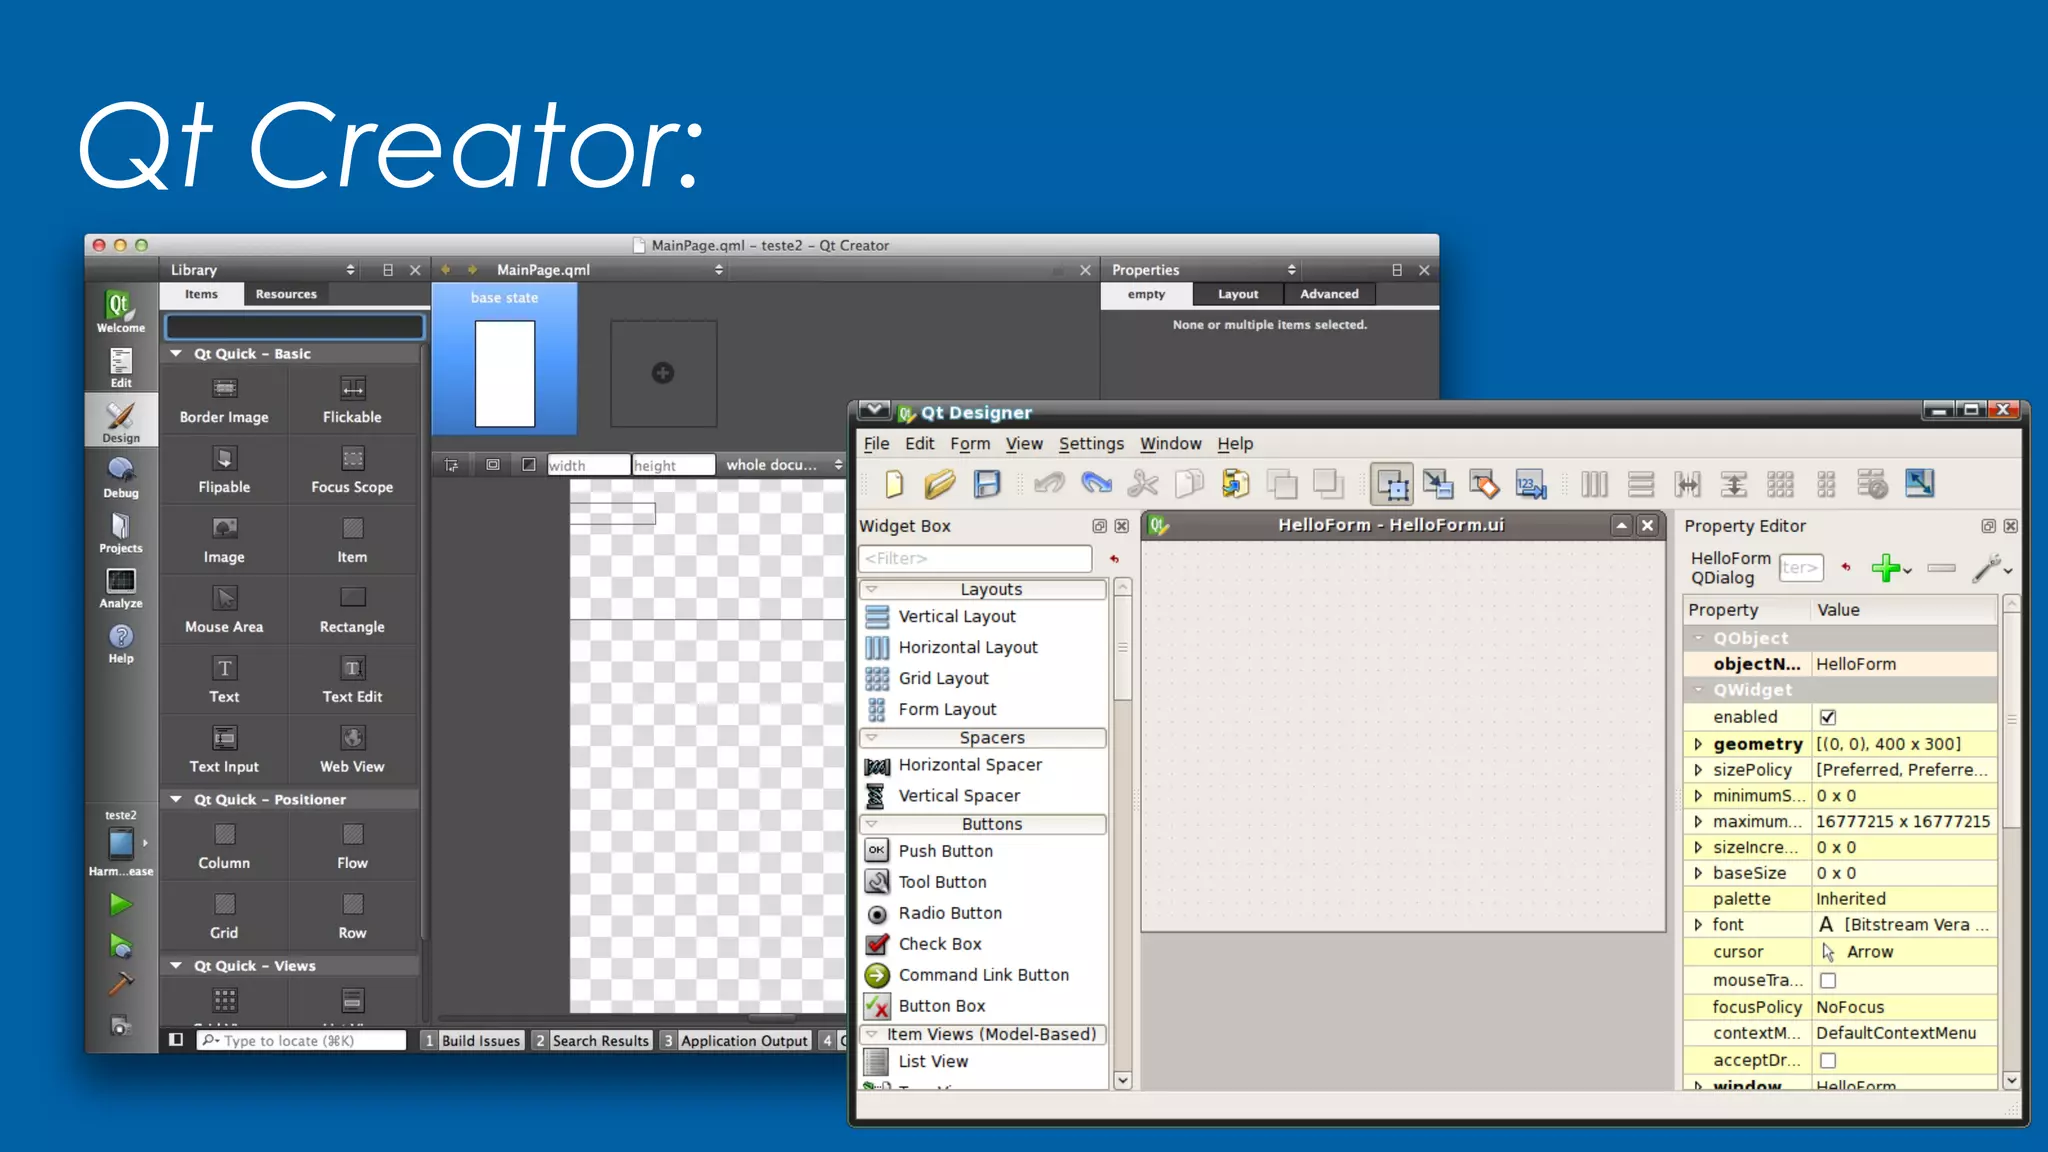Open Debug mode in Qt Creator sidebar

tap(121, 477)
